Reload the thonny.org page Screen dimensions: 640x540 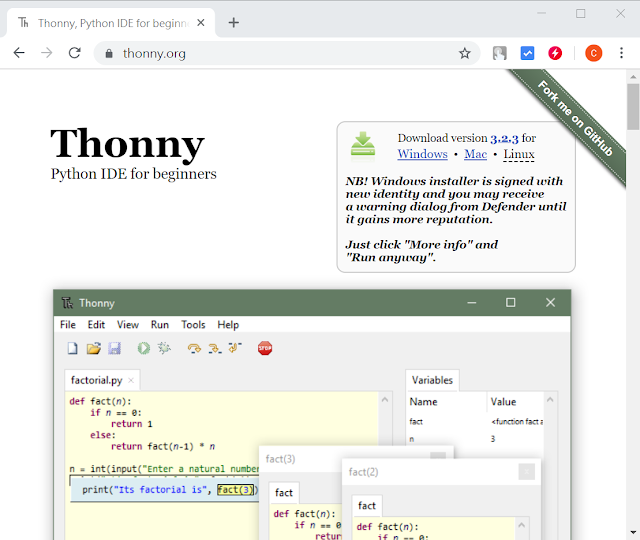coord(75,53)
